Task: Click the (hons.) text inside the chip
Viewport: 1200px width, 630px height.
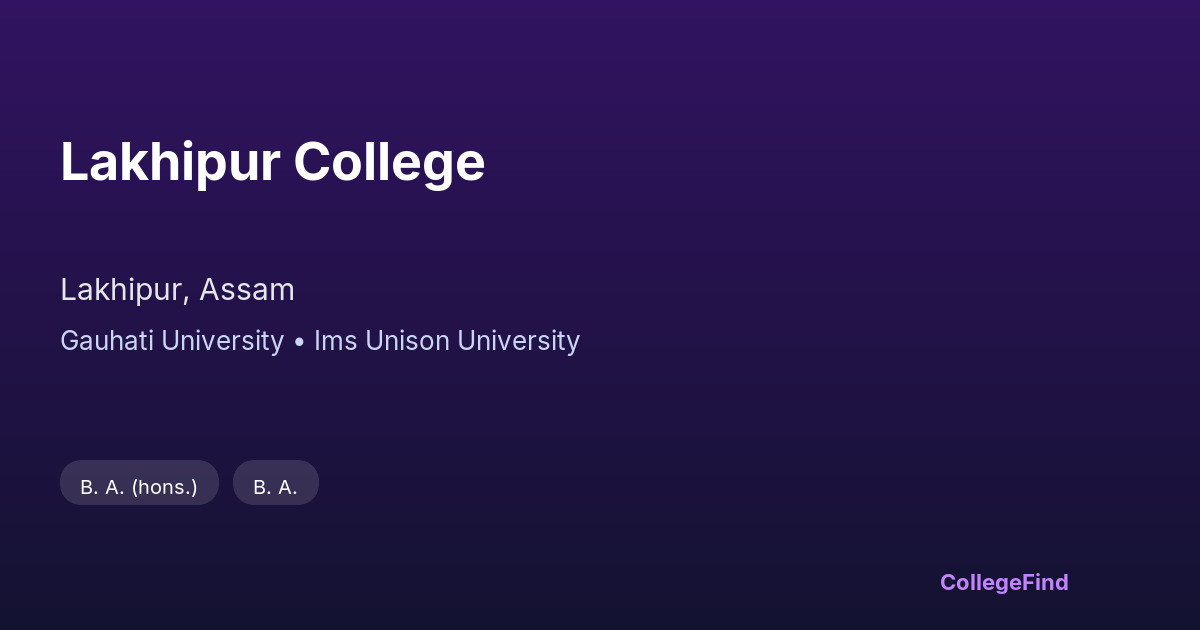Action: 164,487
